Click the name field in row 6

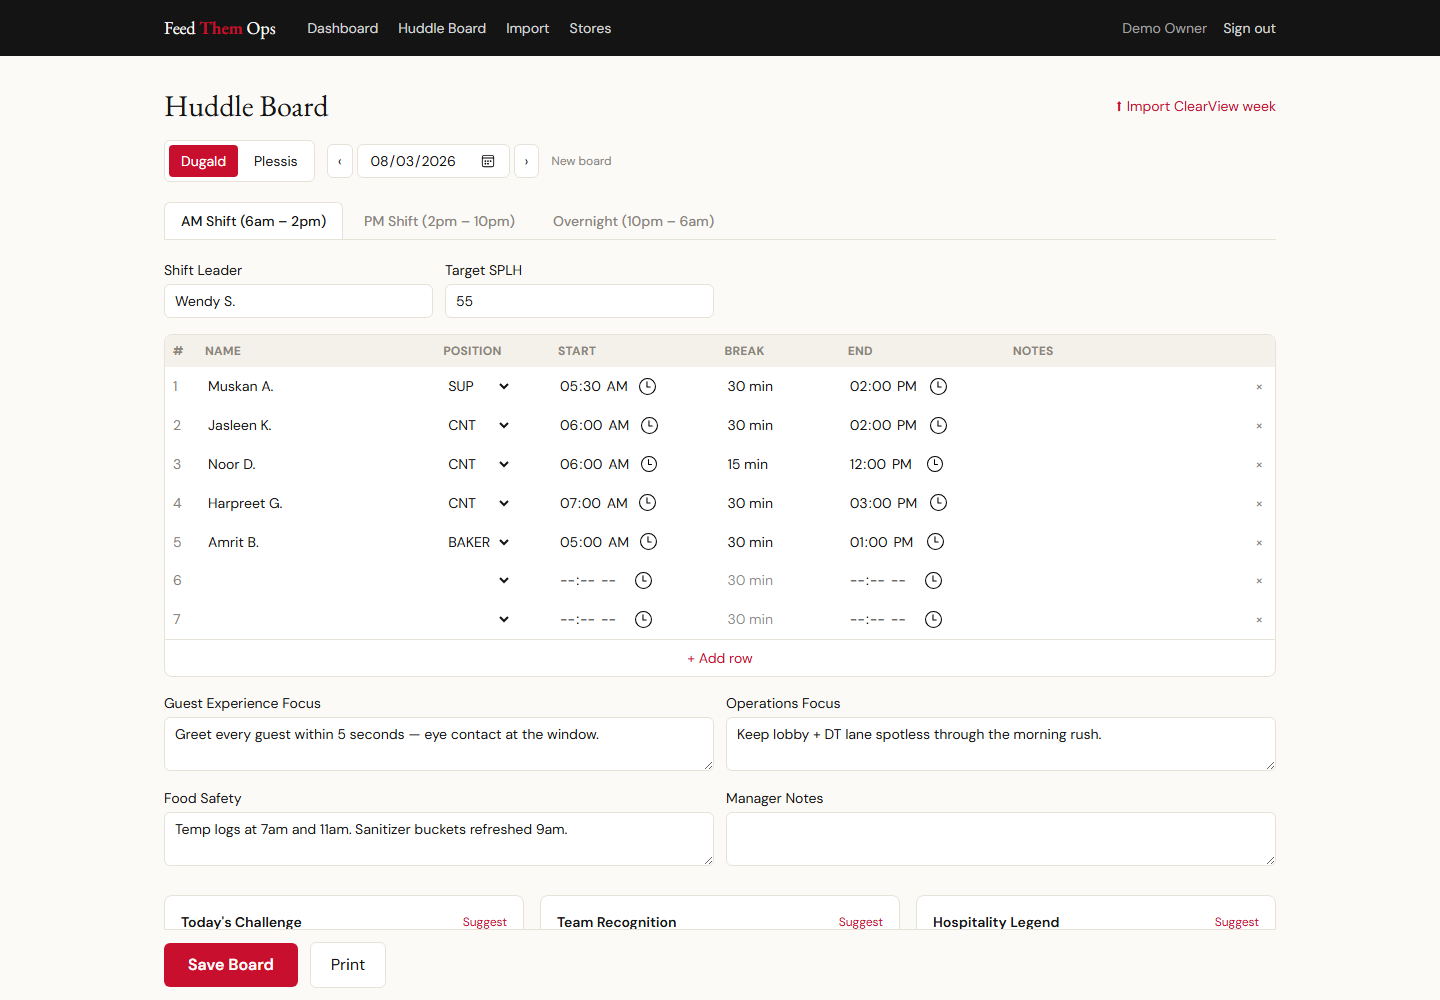coord(318,580)
